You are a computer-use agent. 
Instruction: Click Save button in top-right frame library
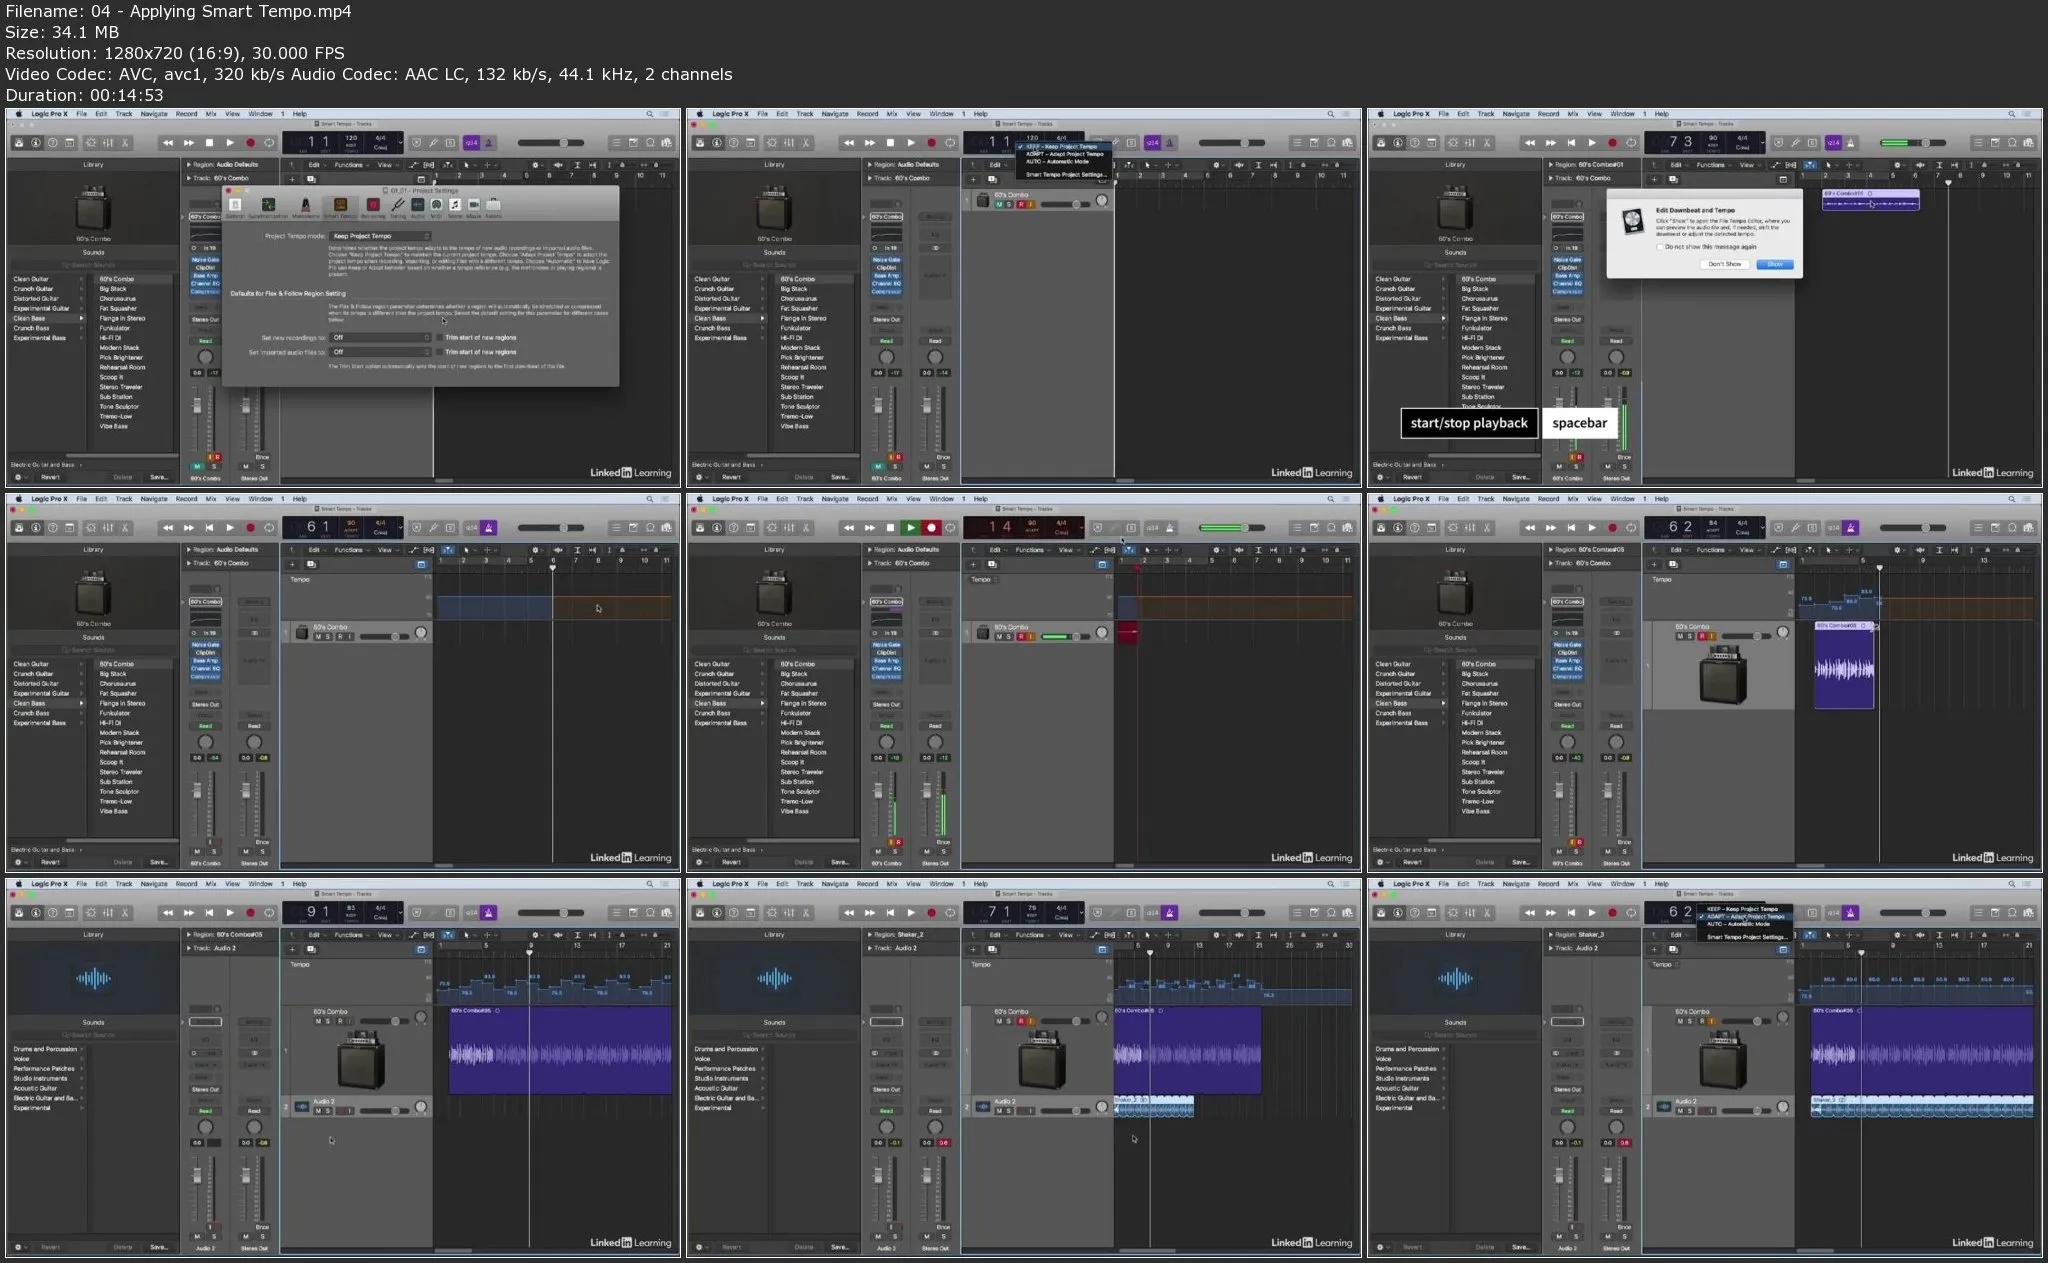click(x=1521, y=477)
